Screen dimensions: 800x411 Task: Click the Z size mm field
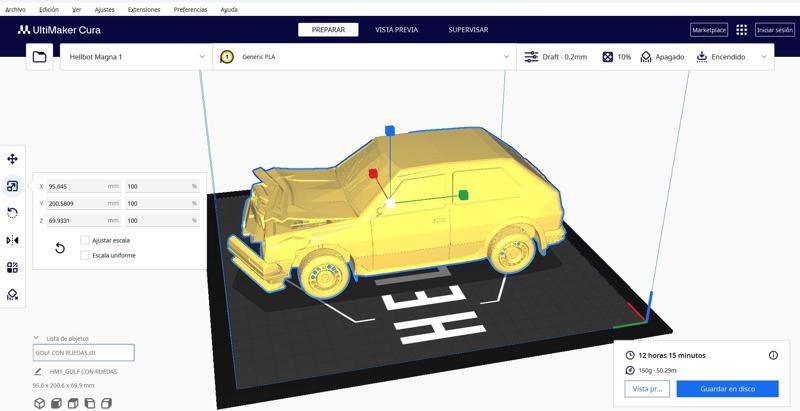(x=84, y=220)
